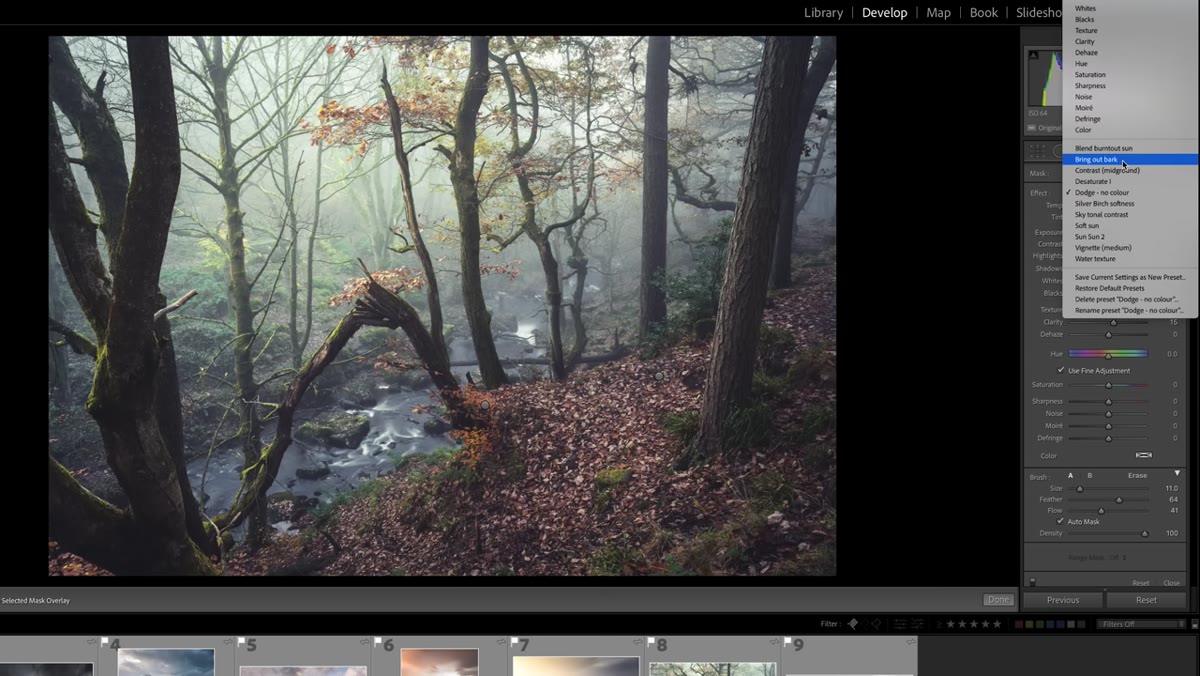Open the Book module
1200x676 pixels.
[x=984, y=12]
